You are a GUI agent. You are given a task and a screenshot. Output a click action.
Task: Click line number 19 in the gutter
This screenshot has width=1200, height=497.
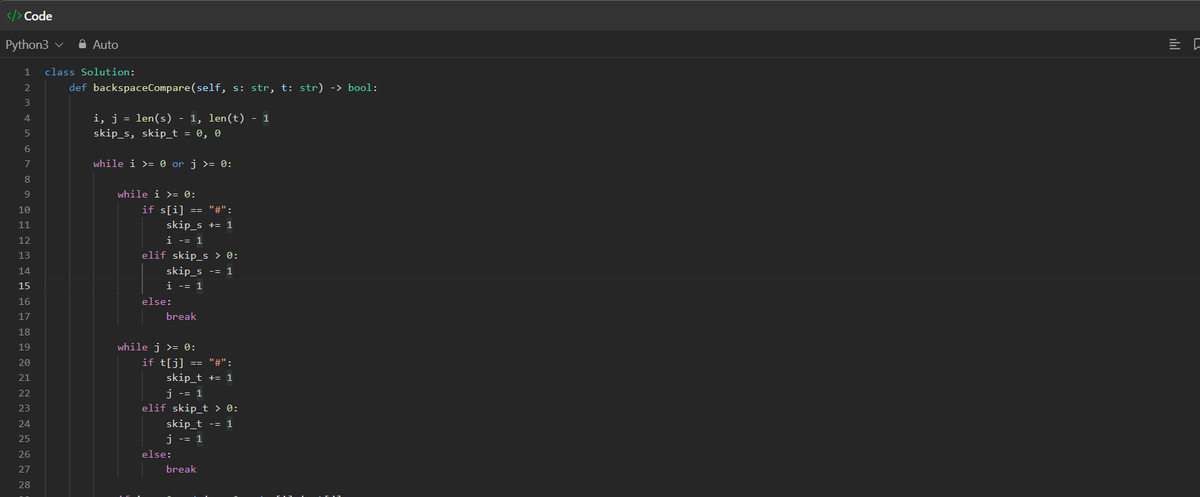pos(22,347)
